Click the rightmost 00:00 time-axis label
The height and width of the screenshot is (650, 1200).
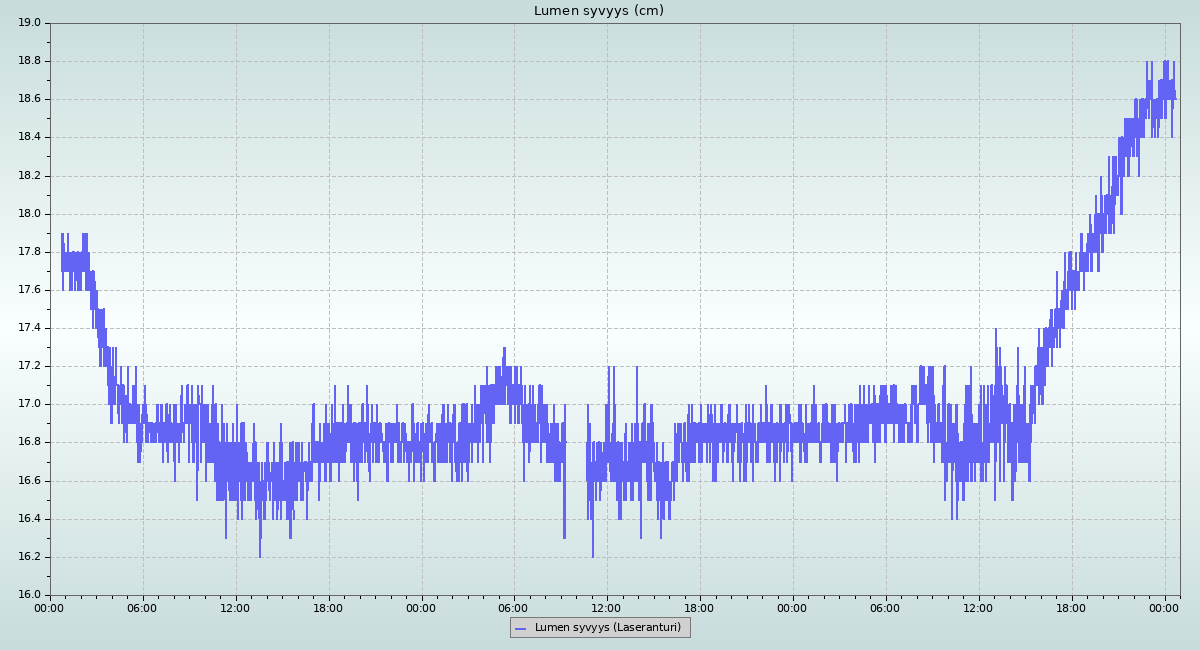click(1165, 607)
